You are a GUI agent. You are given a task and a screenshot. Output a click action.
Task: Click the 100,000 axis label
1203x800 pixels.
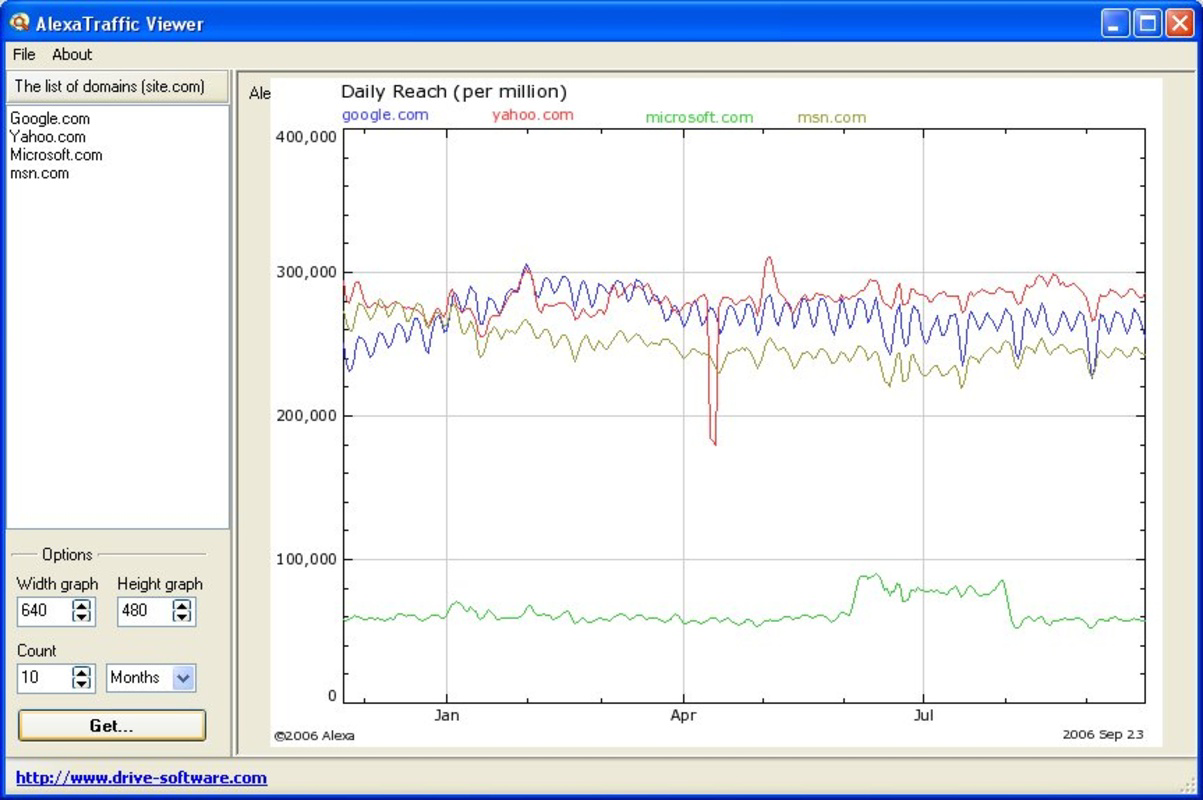click(305, 559)
